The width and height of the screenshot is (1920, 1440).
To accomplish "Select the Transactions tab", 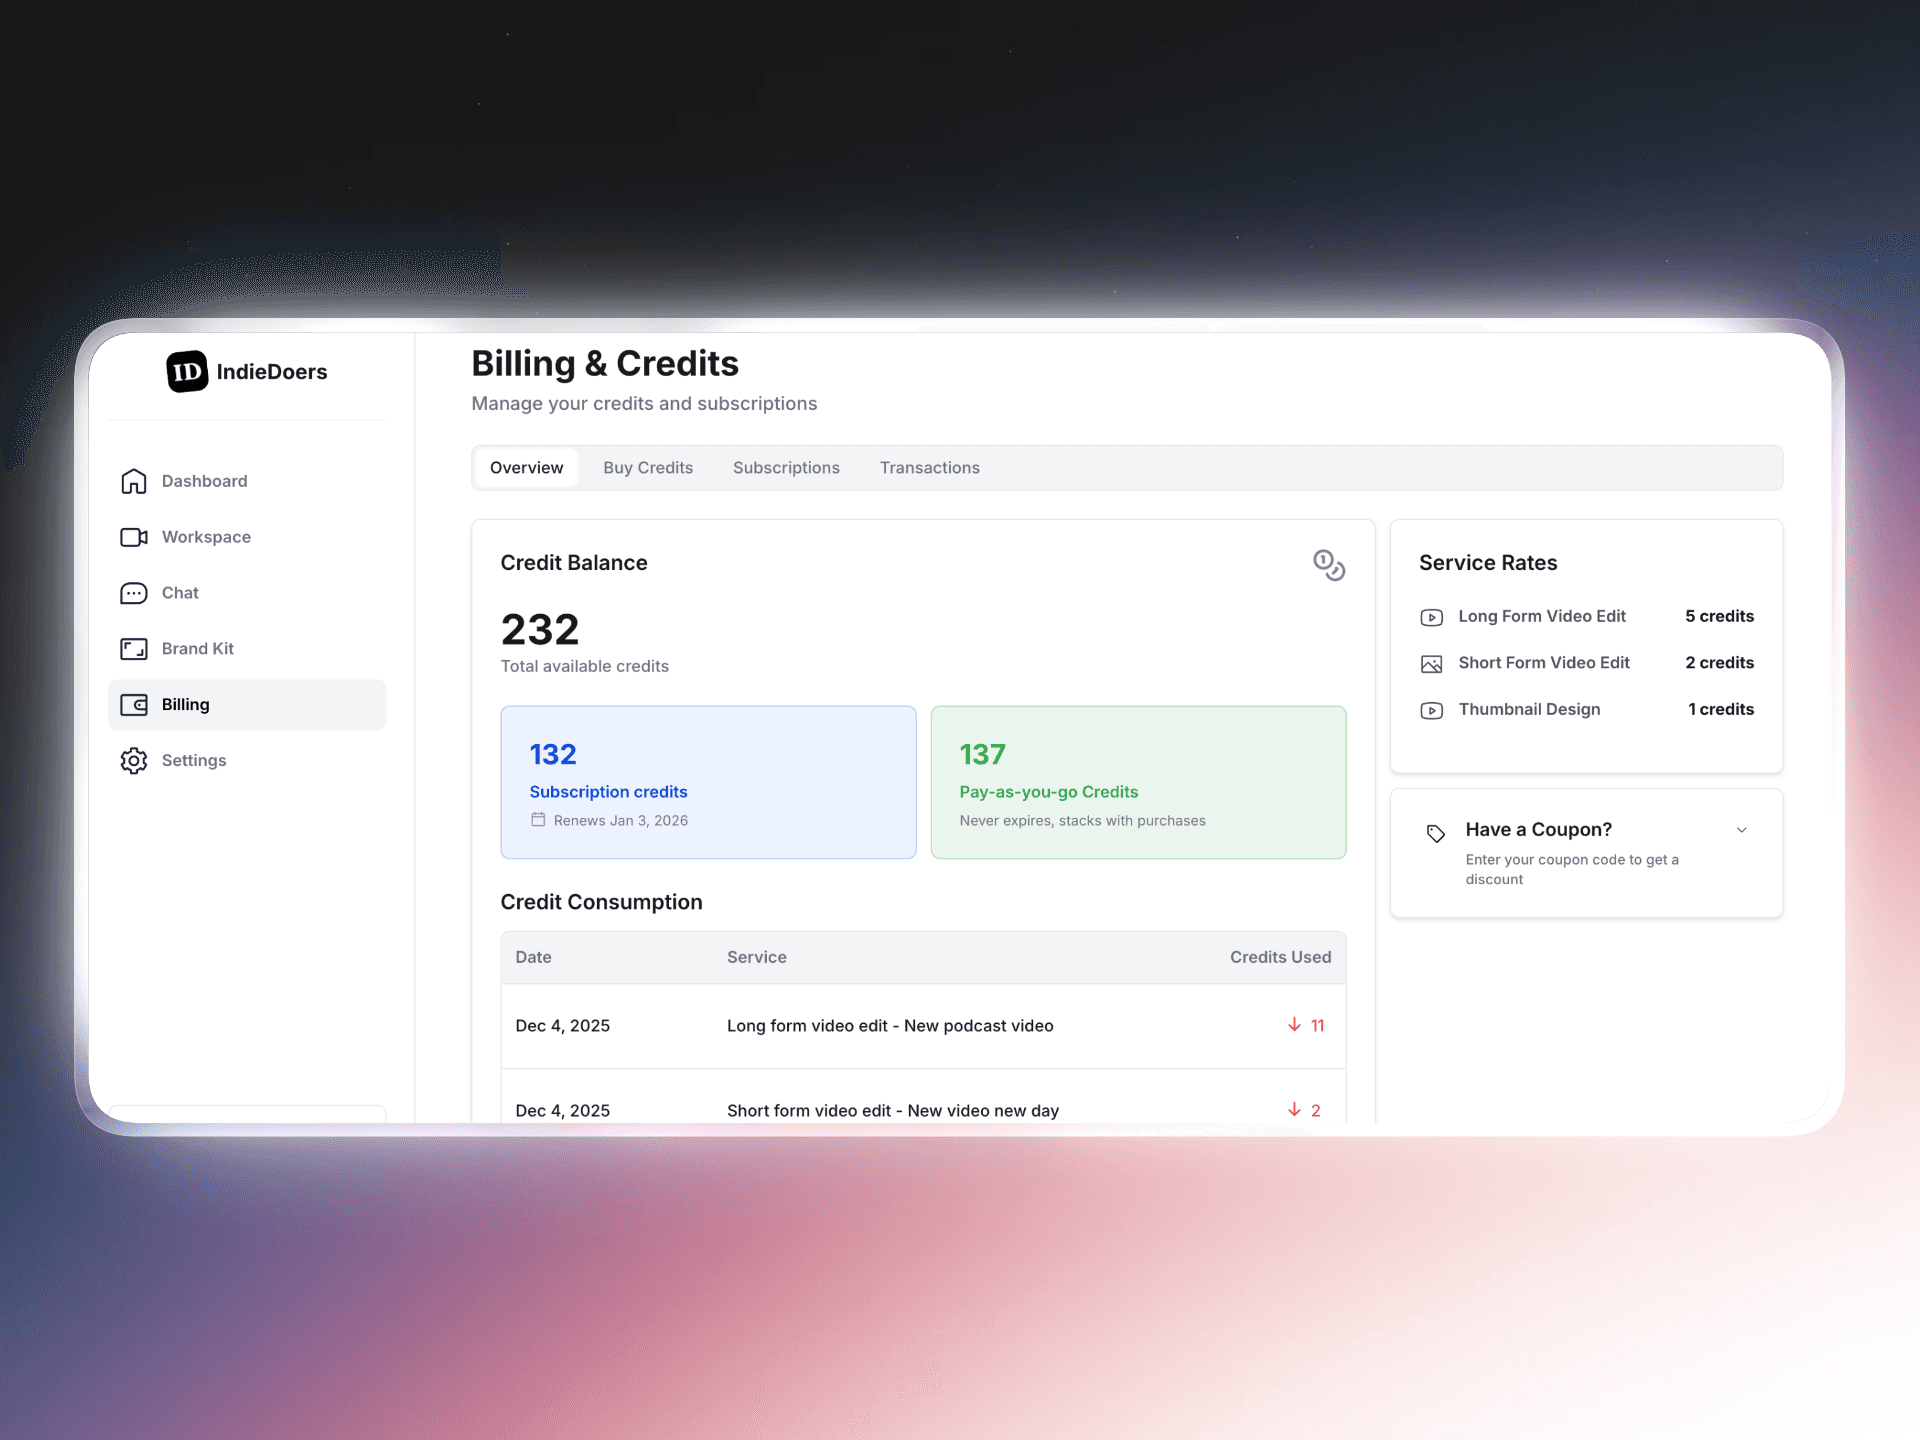I will 929,468.
